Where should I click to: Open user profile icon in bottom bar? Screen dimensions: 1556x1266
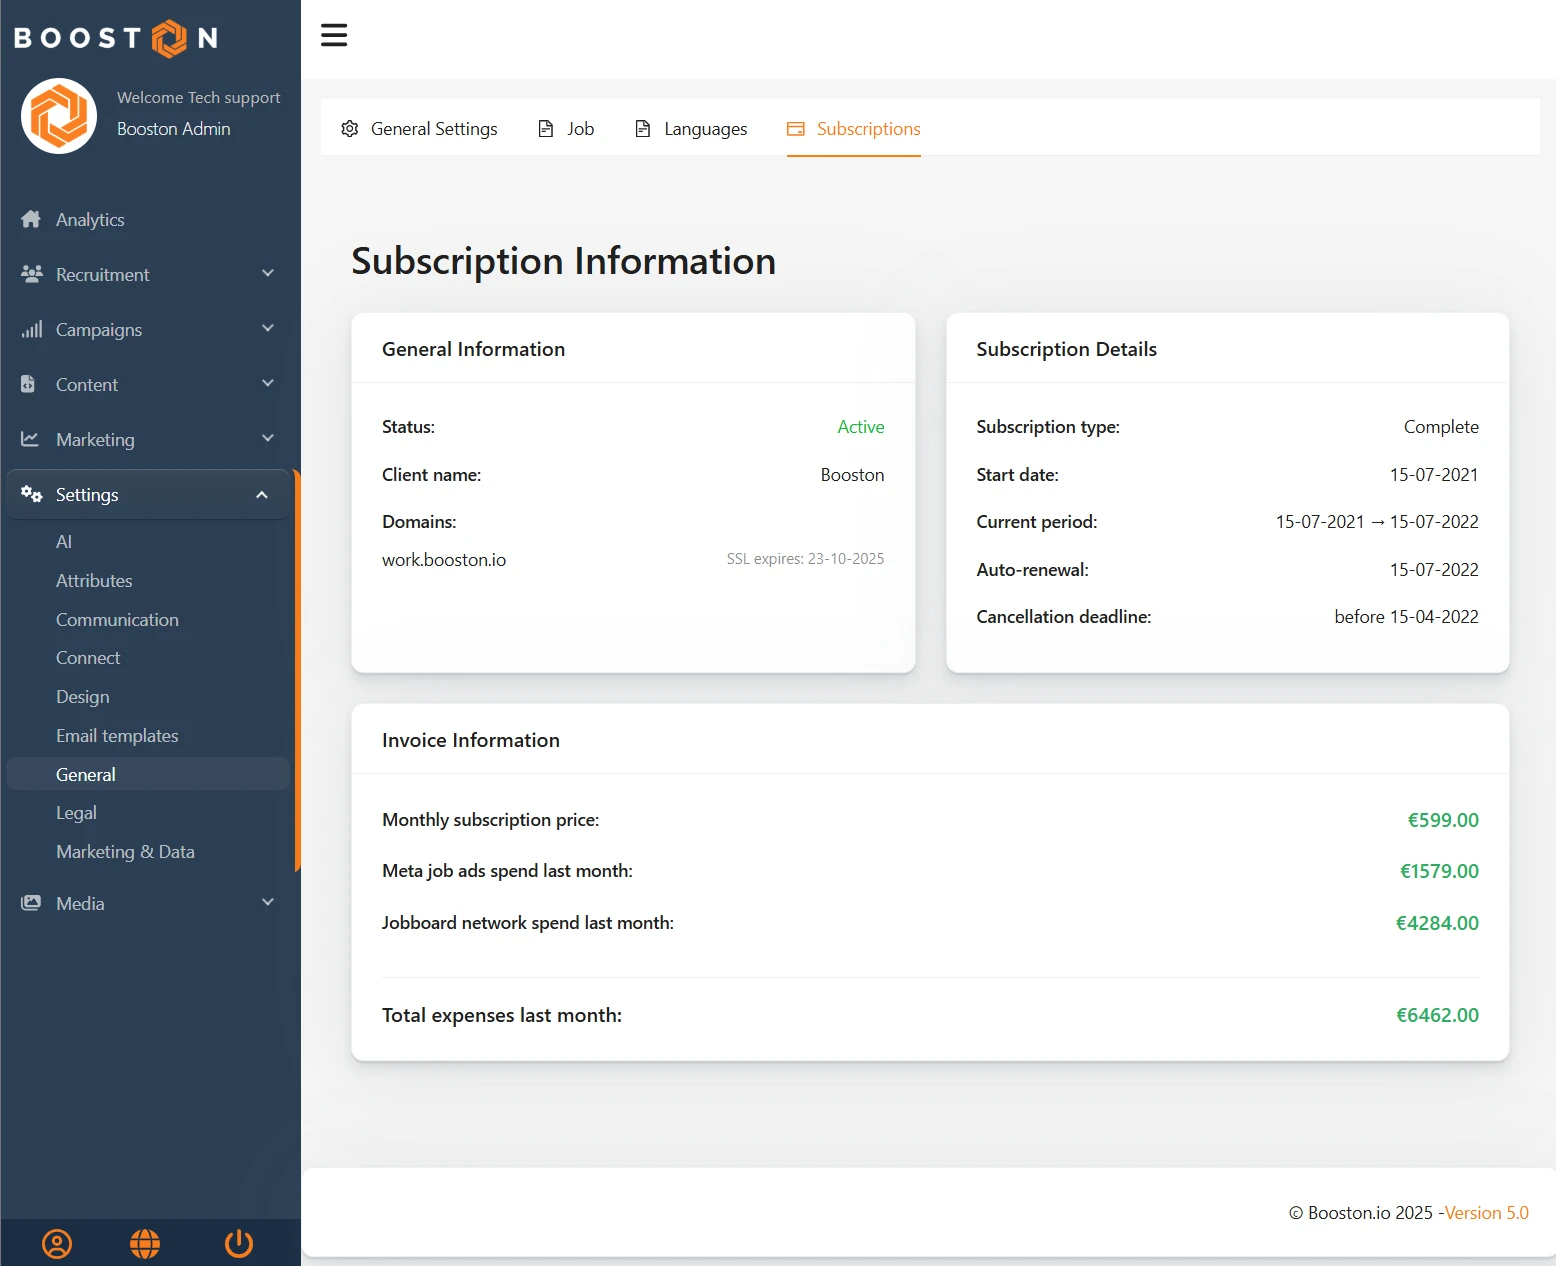point(57,1243)
